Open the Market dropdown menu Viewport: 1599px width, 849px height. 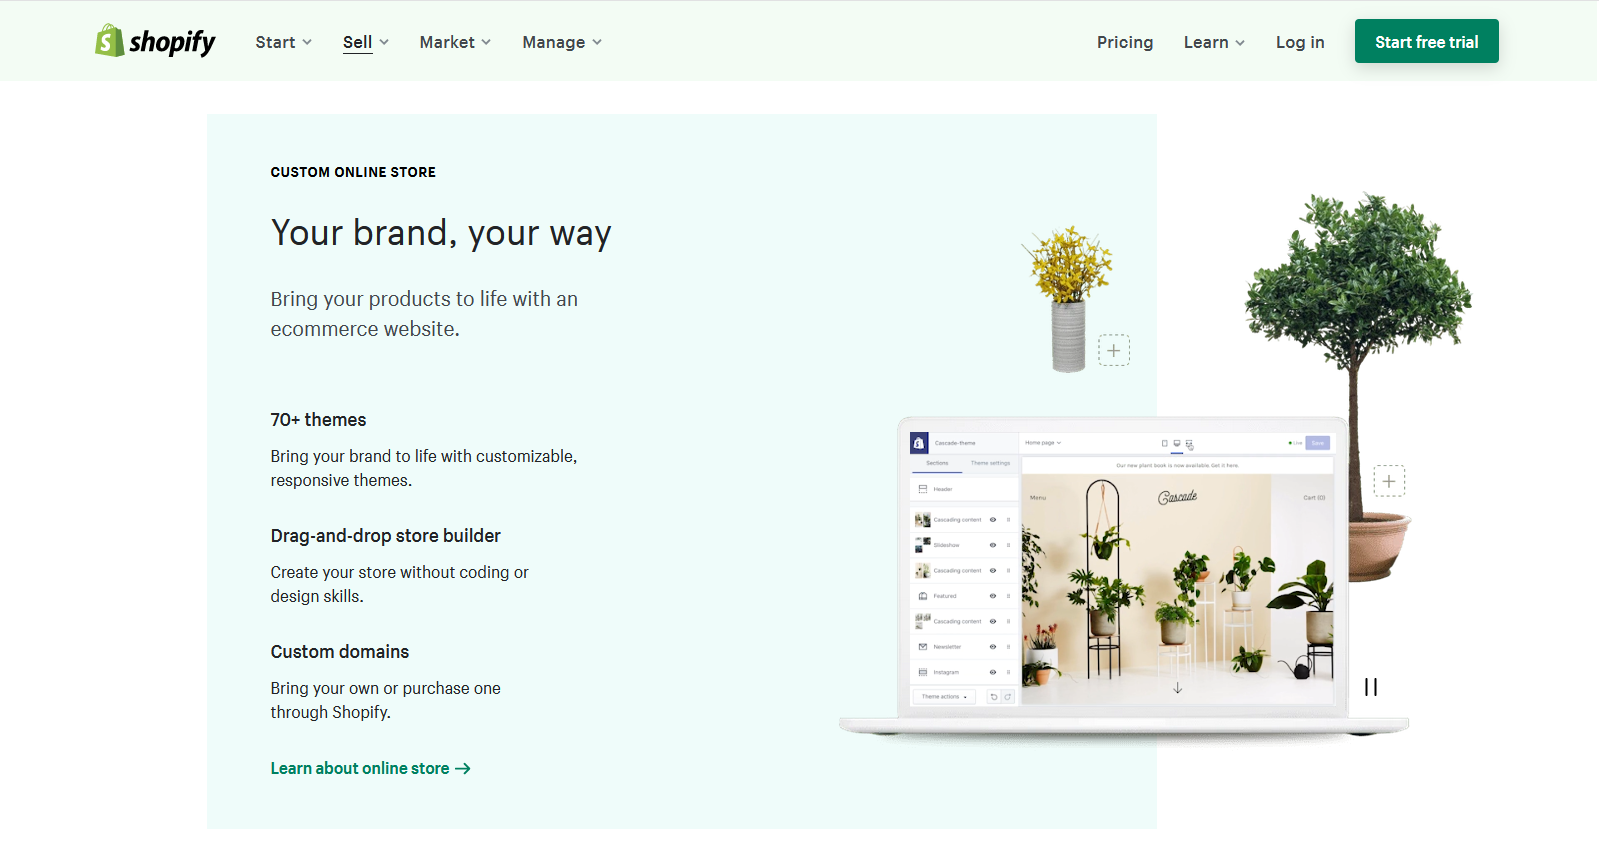[455, 42]
